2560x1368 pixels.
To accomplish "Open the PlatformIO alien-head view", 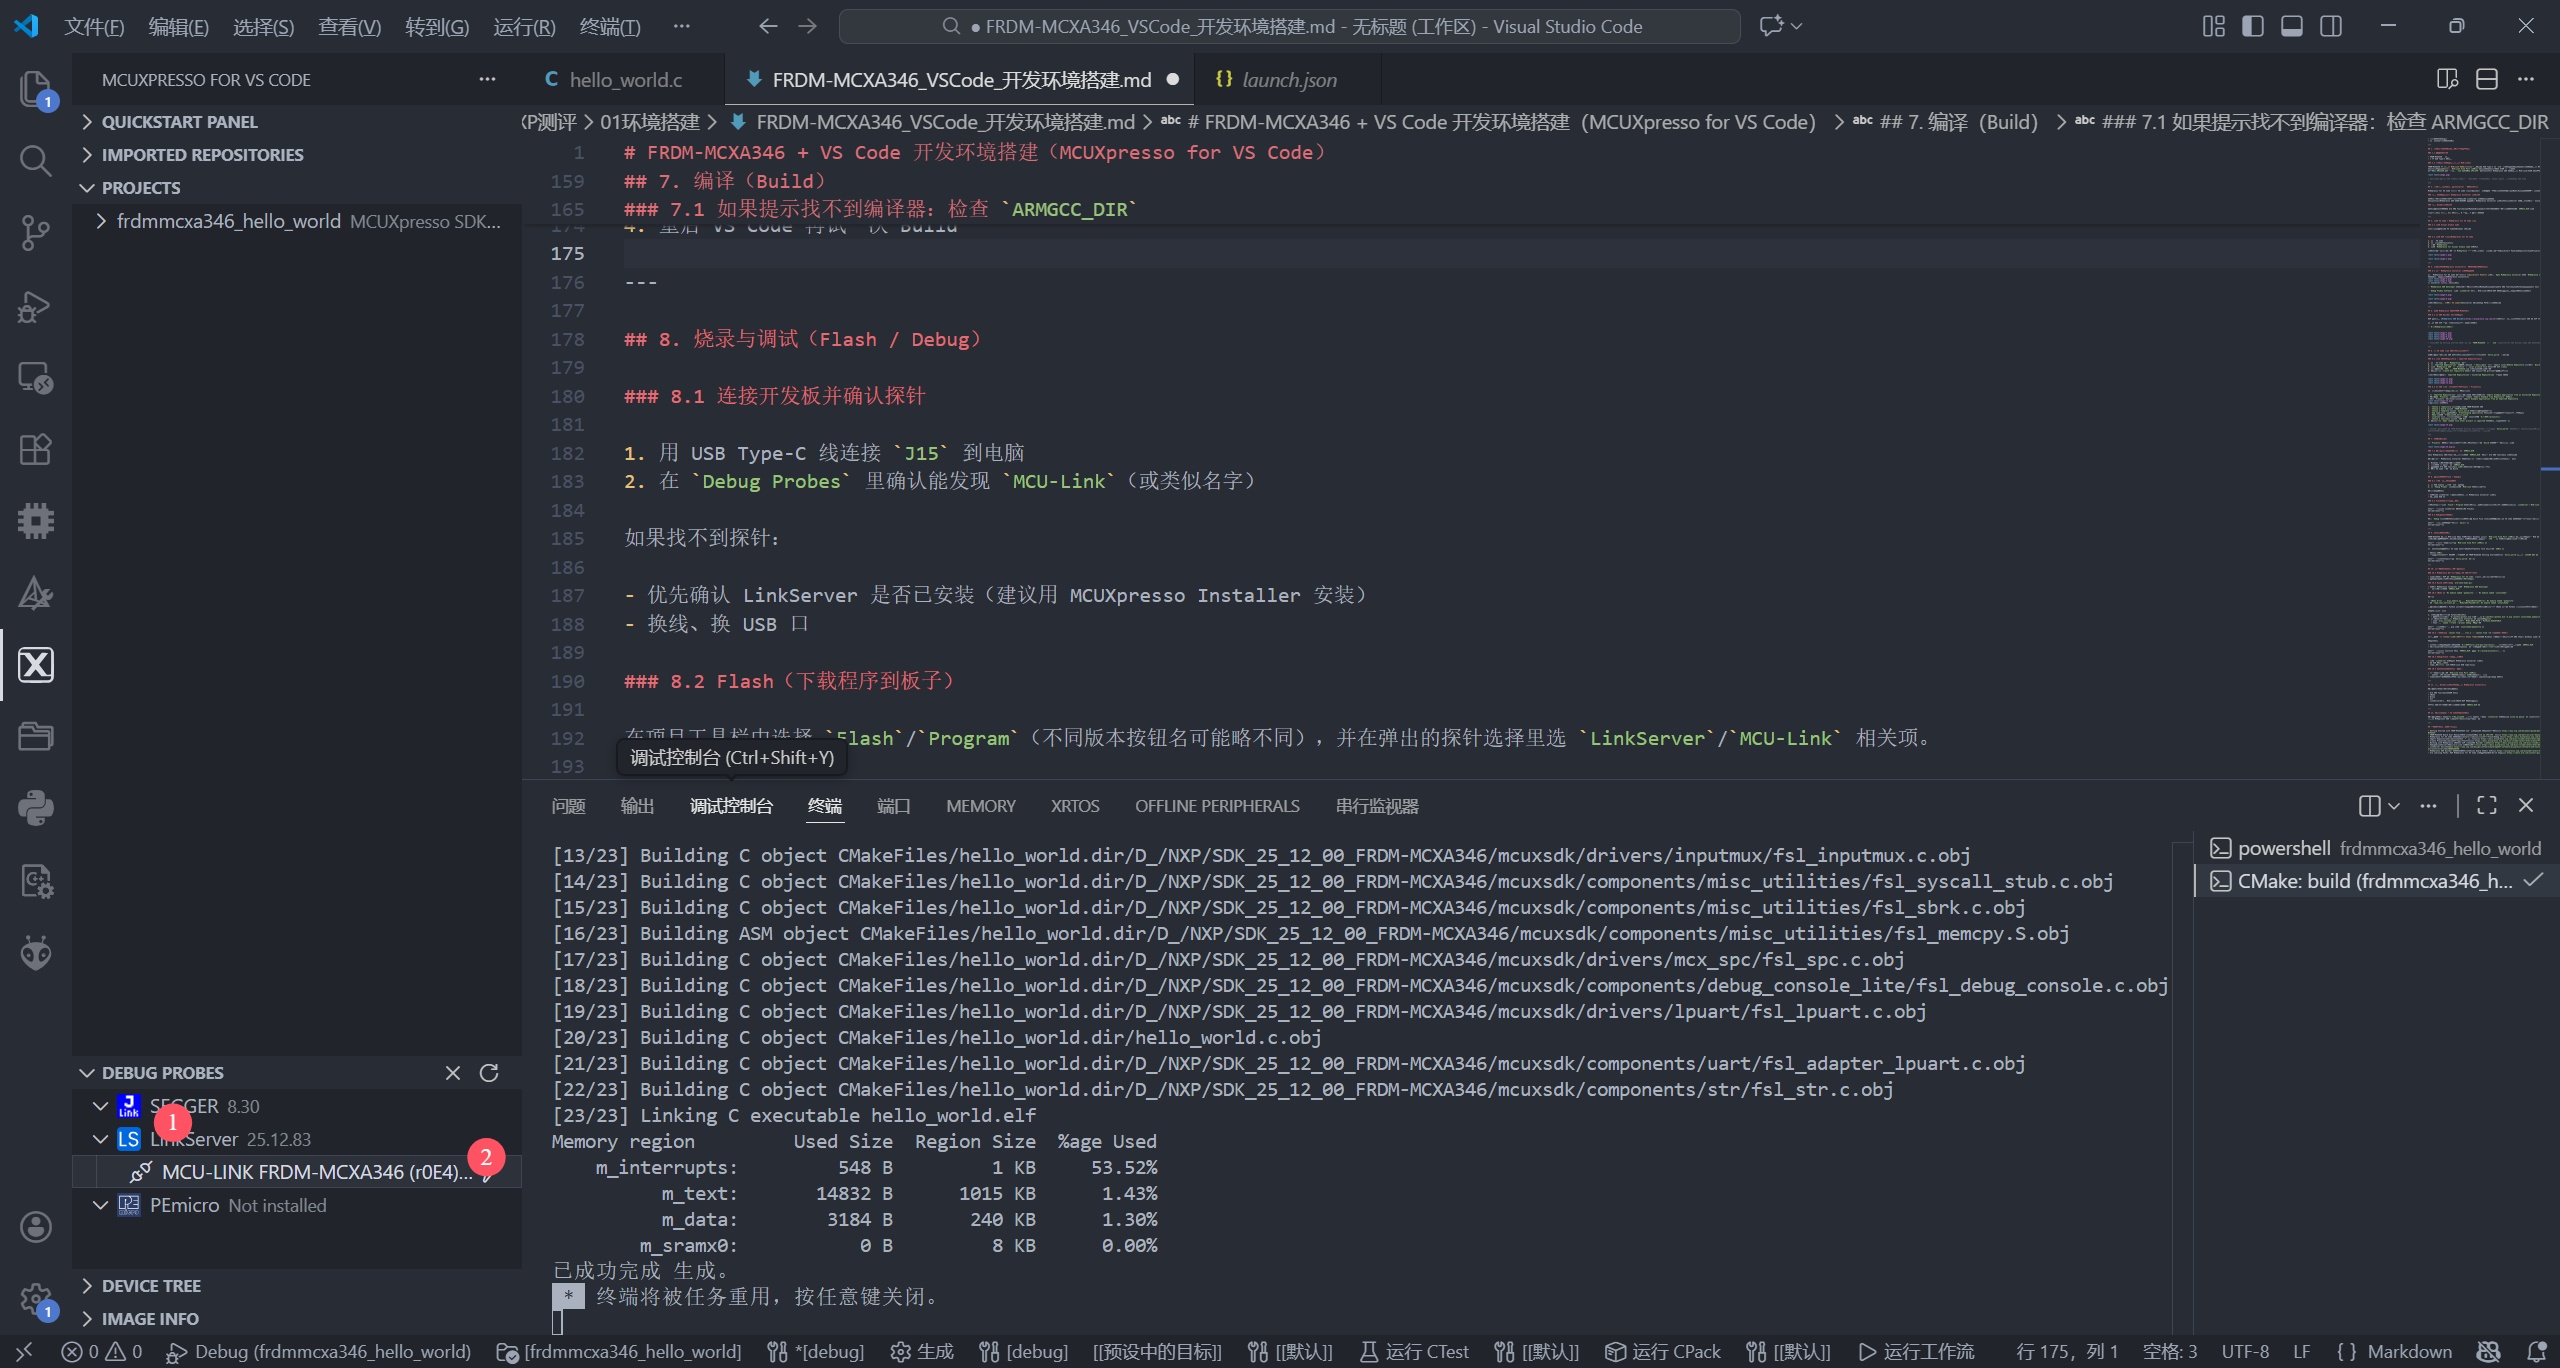I will tap(35, 952).
